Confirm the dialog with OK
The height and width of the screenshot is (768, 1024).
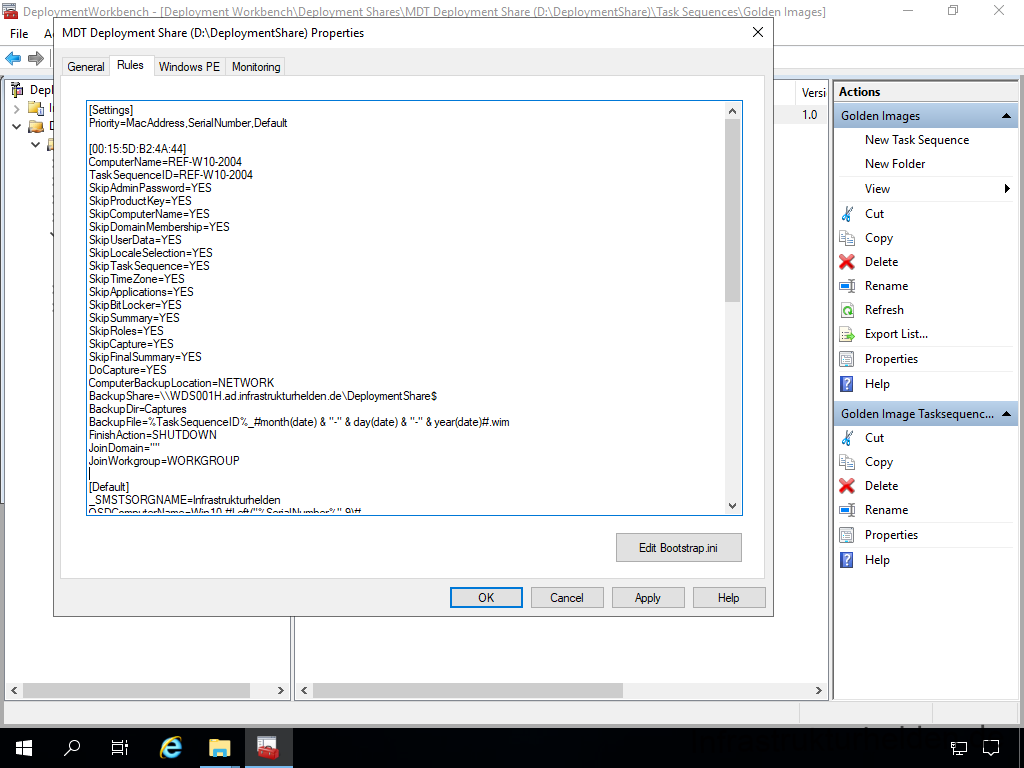(x=486, y=598)
